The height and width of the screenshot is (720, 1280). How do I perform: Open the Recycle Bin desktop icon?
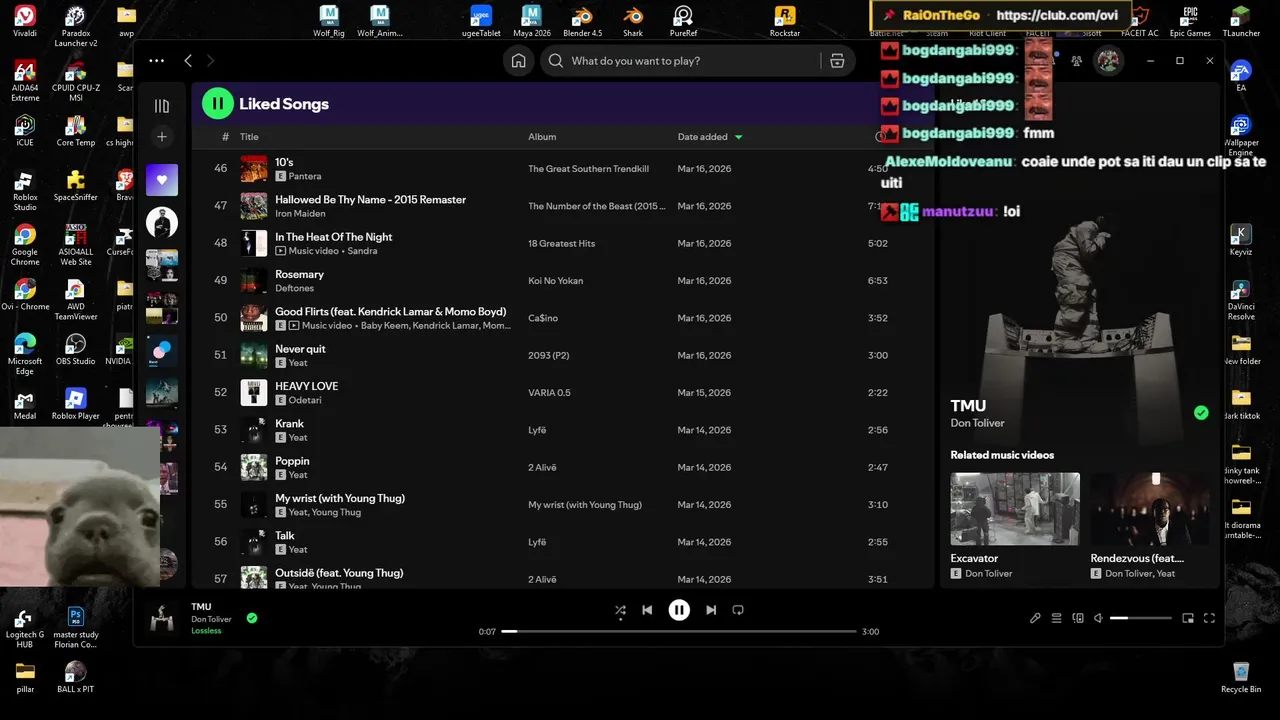pos(1241,677)
